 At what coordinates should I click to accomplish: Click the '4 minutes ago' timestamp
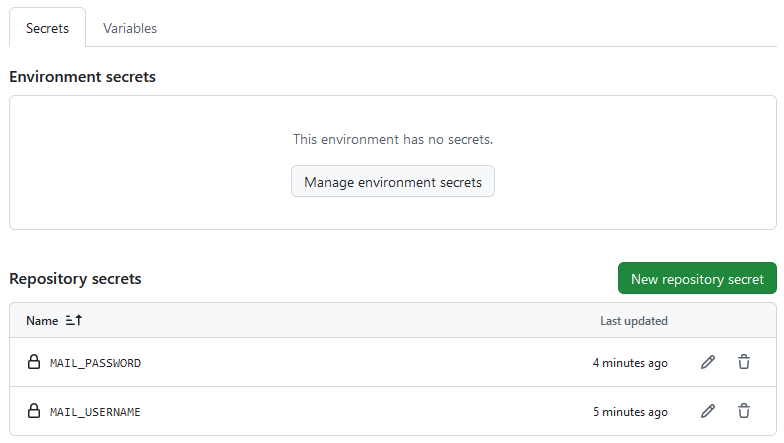630,363
